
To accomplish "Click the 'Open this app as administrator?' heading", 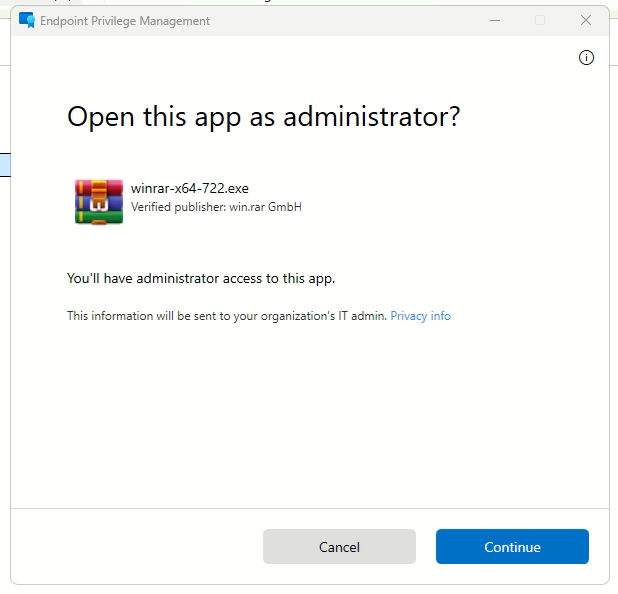I will [x=263, y=117].
